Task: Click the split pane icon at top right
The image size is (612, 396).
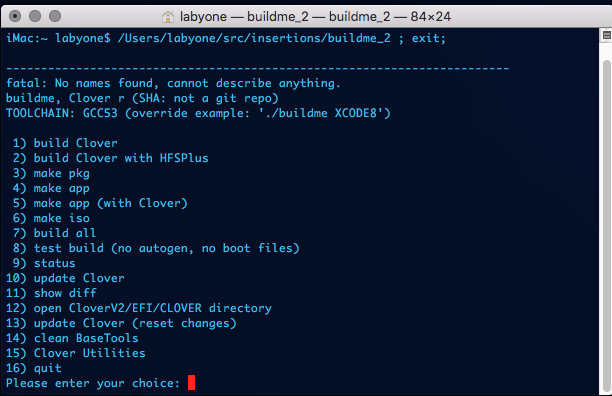Action: (606, 36)
